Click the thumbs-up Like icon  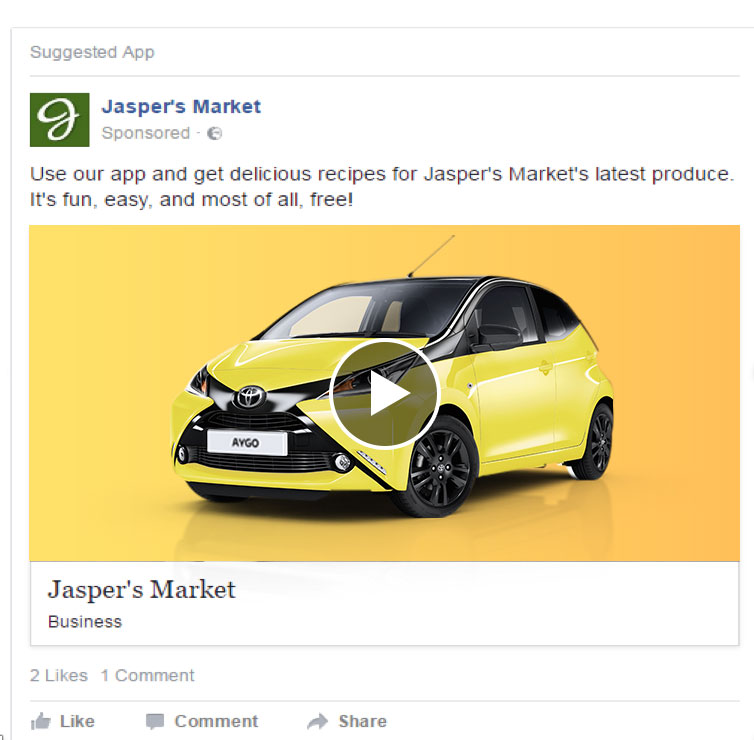pyautogui.click(x=40, y=722)
